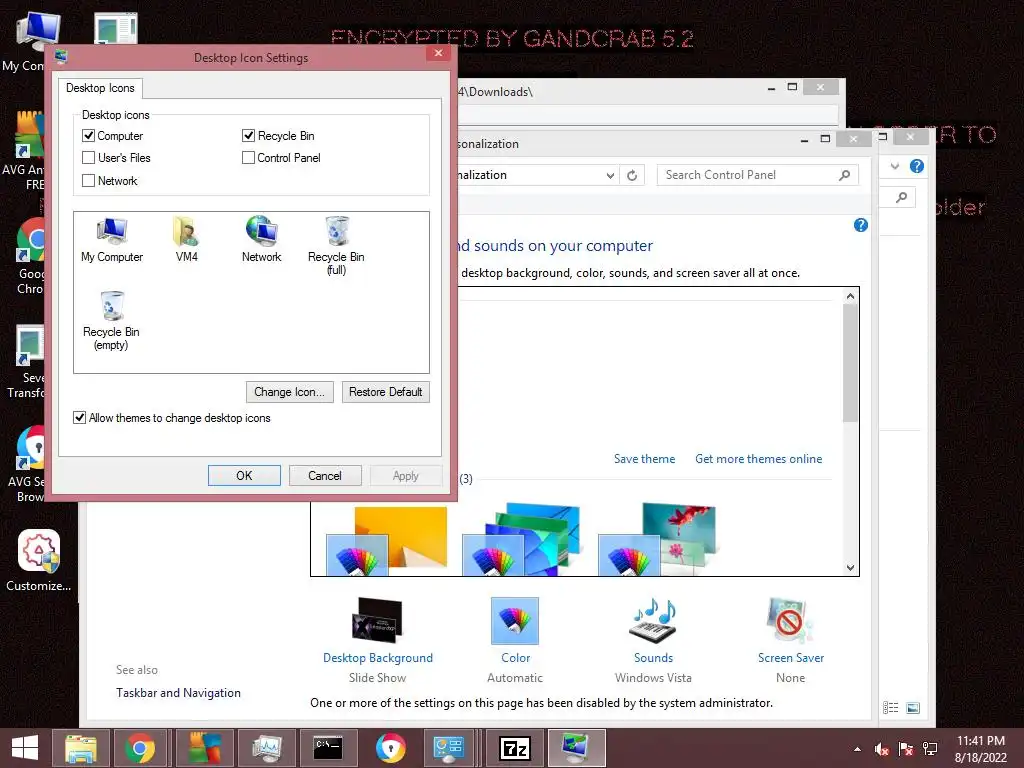The height and width of the screenshot is (768, 1024).
Task: Expand the address bar history dropdown
Action: (609, 175)
